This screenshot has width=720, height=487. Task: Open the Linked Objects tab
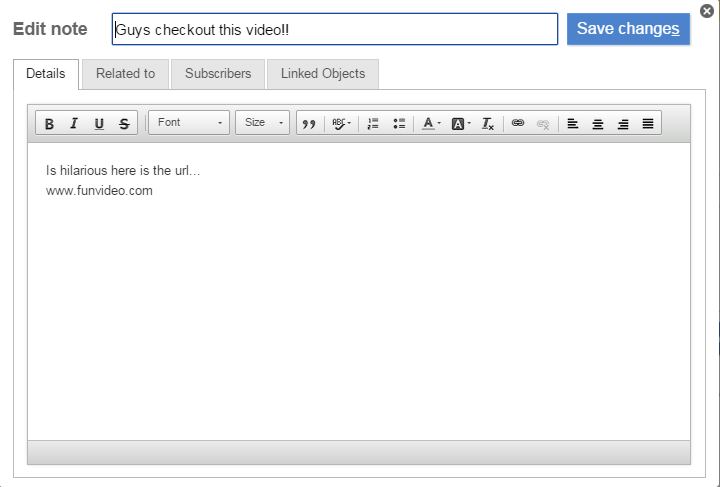[322, 74]
